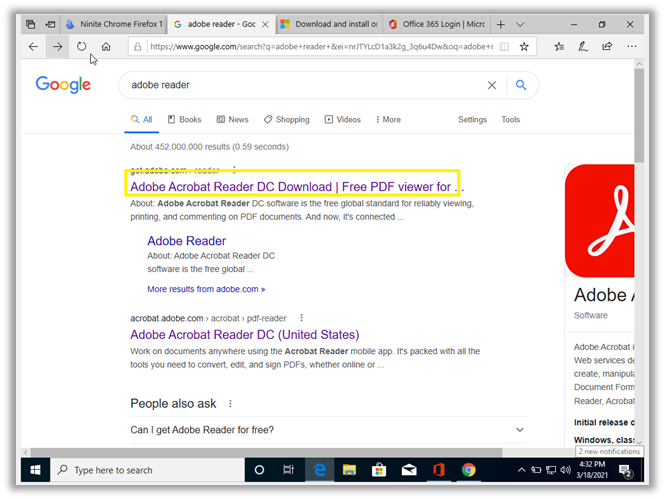Open the Favorites hub icon
Screen dimensions: 665x499
pos(559,47)
